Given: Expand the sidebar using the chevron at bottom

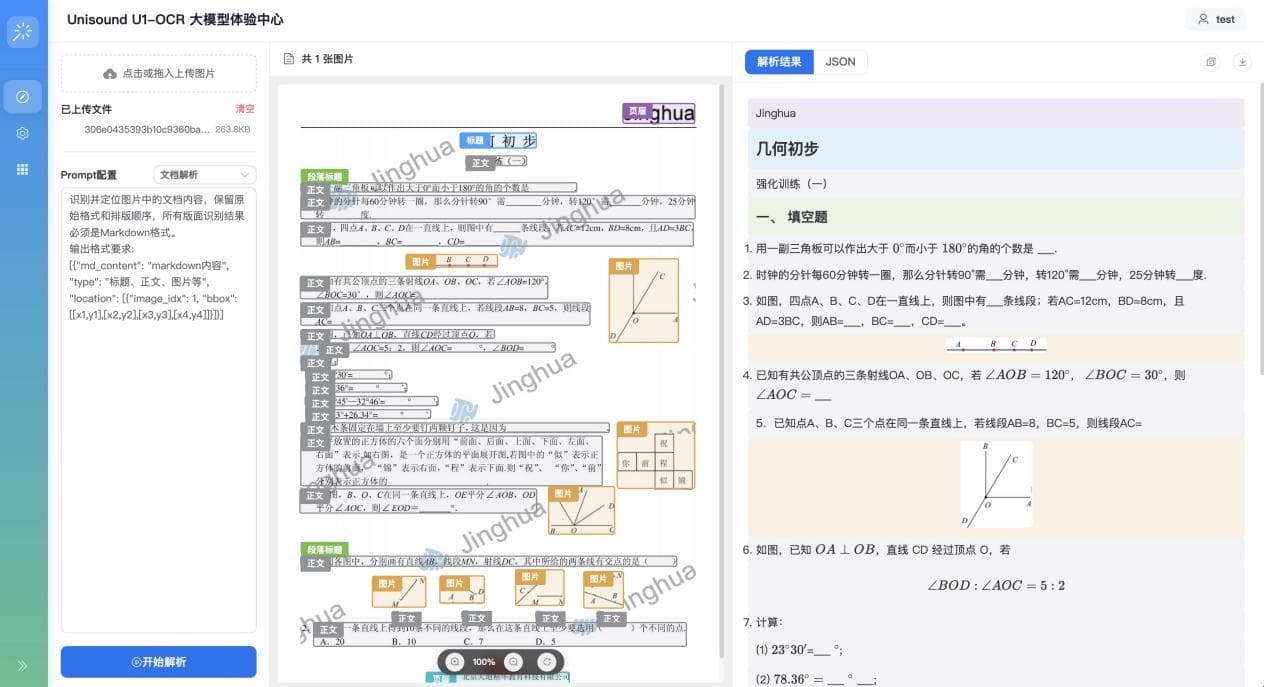Looking at the screenshot, I should pos(22,664).
